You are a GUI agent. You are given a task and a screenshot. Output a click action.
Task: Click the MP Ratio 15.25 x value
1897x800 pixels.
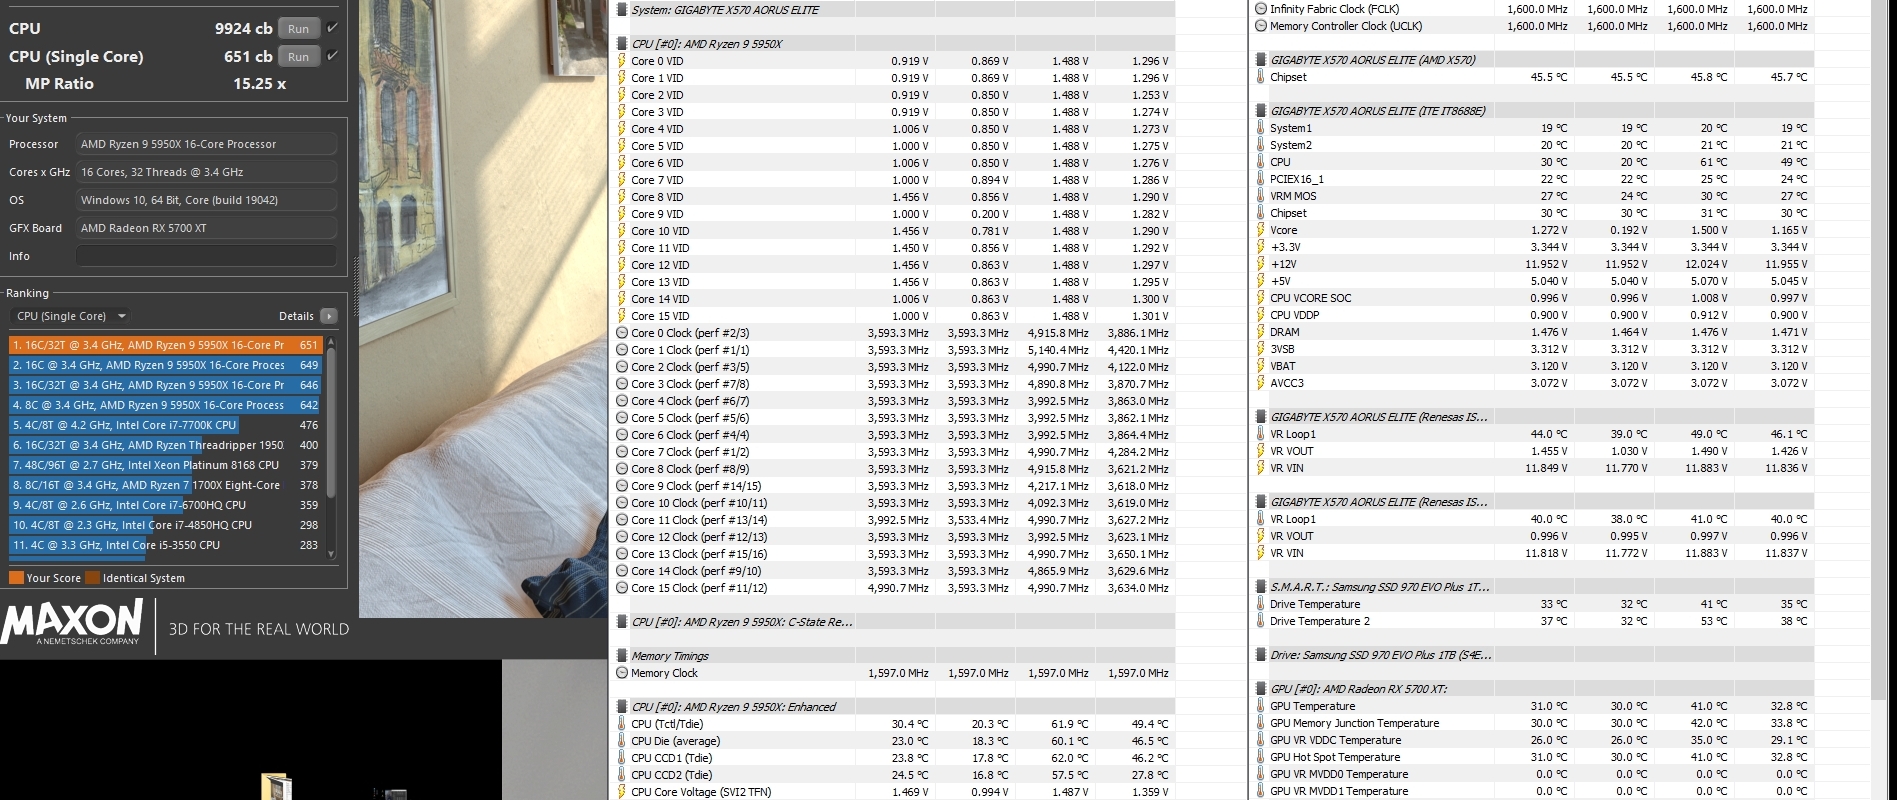[x=260, y=84]
